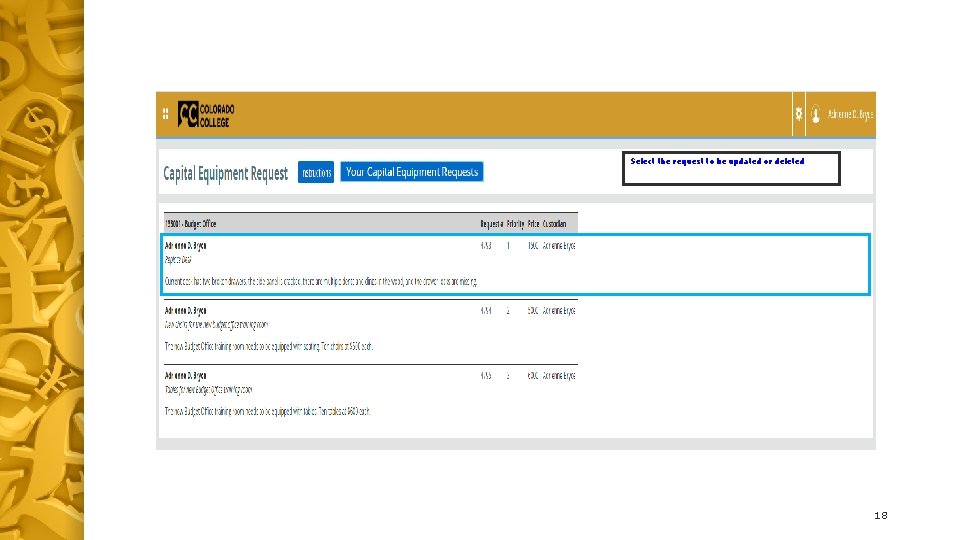Click the custodian name in desk row
The height and width of the screenshot is (540, 960).
coord(559,246)
